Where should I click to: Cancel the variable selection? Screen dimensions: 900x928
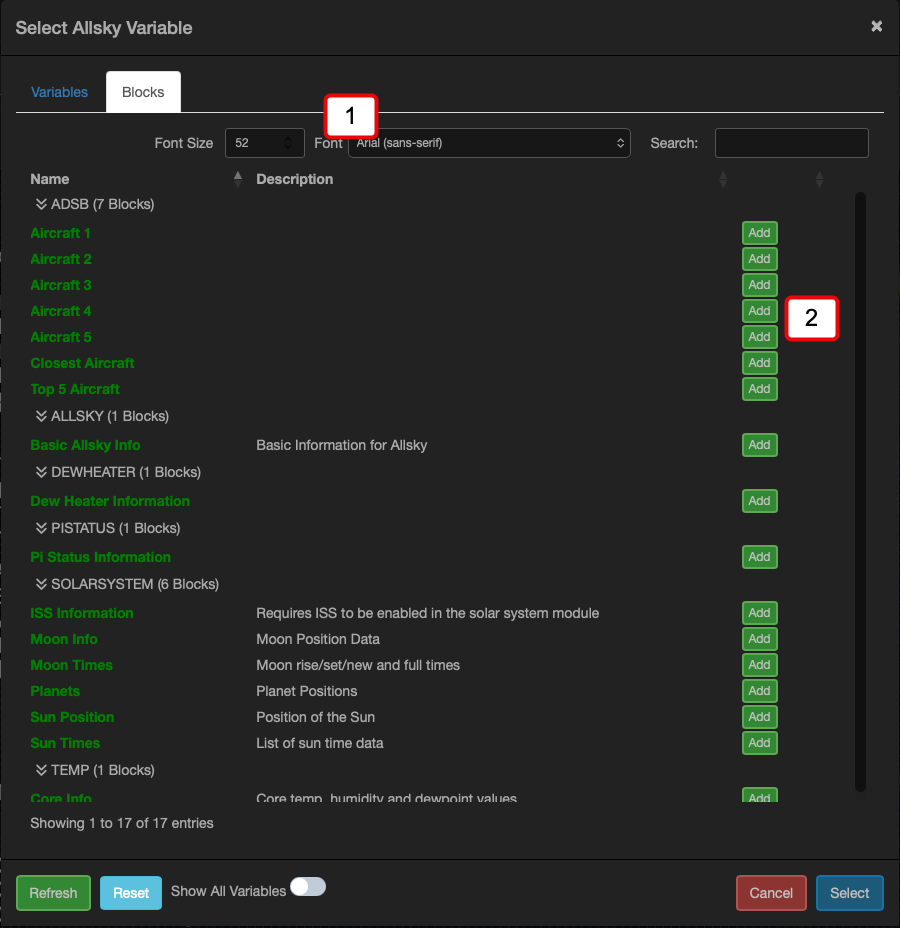pyautogui.click(x=771, y=893)
